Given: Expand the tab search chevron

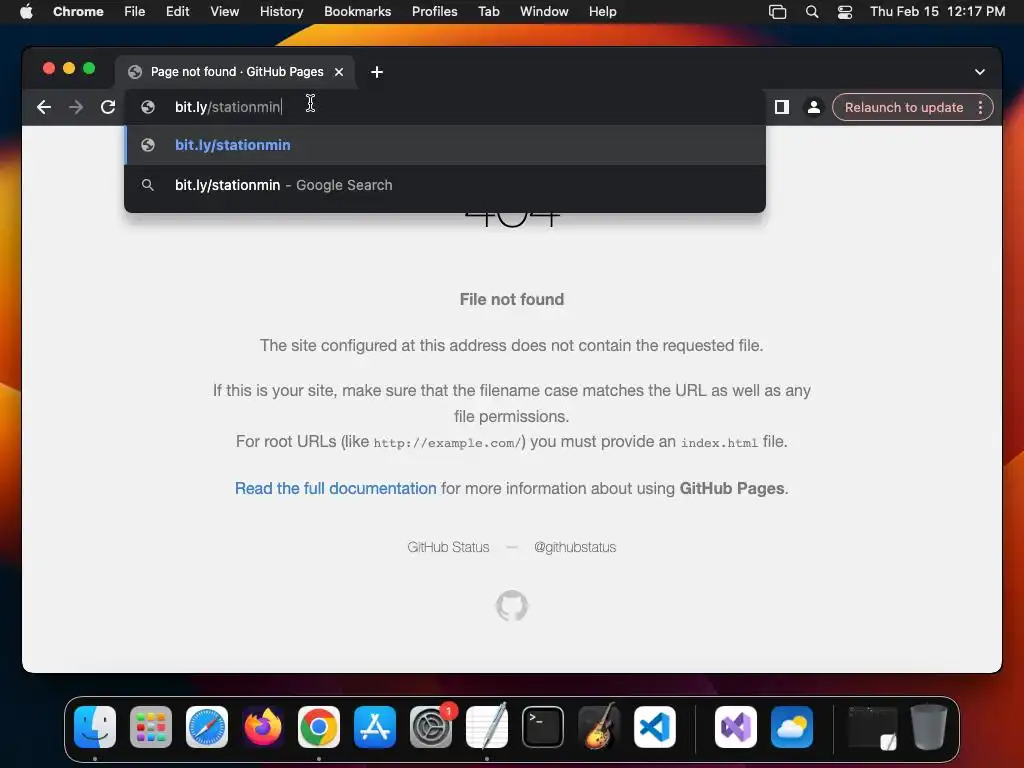Looking at the screenshot, I should pos(980,72).
